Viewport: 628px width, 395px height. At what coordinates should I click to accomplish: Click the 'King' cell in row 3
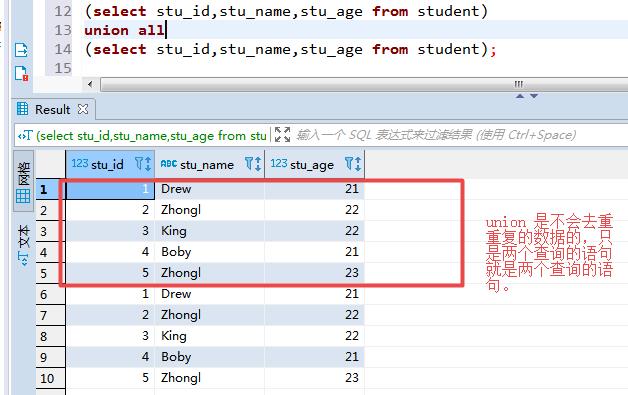[209, 231]
